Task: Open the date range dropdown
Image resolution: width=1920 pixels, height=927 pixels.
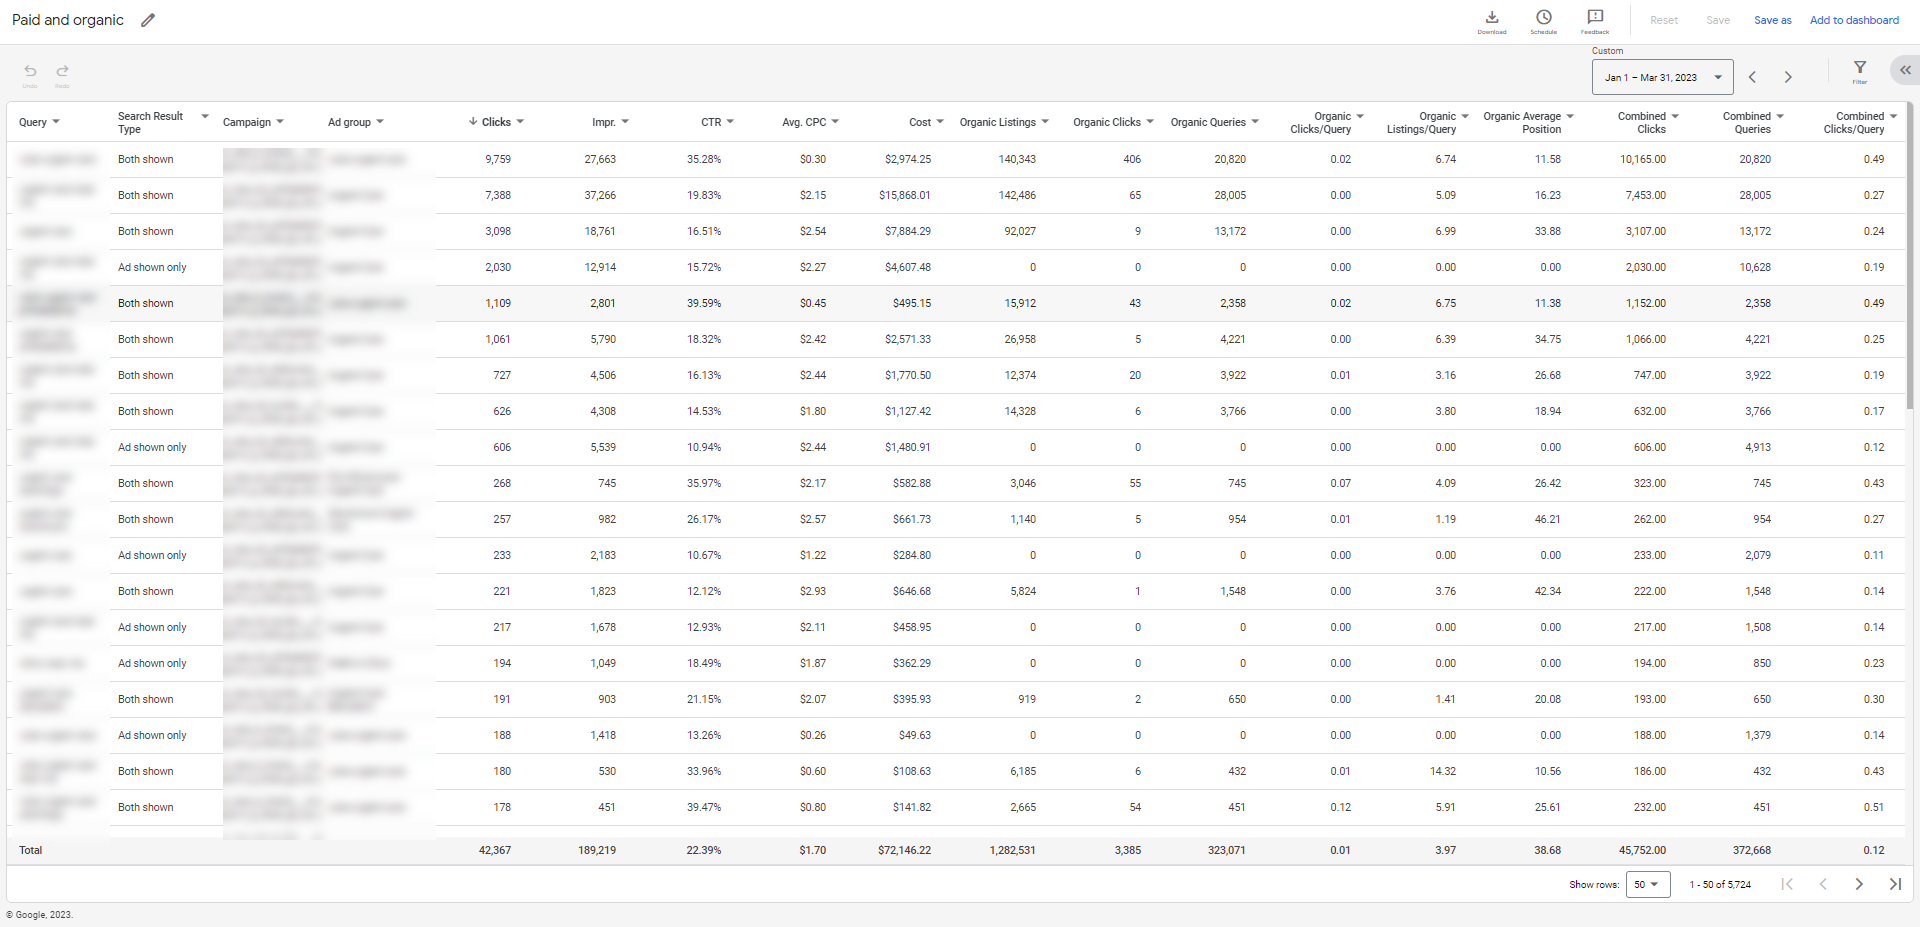Action: [x=1662, y=77]
